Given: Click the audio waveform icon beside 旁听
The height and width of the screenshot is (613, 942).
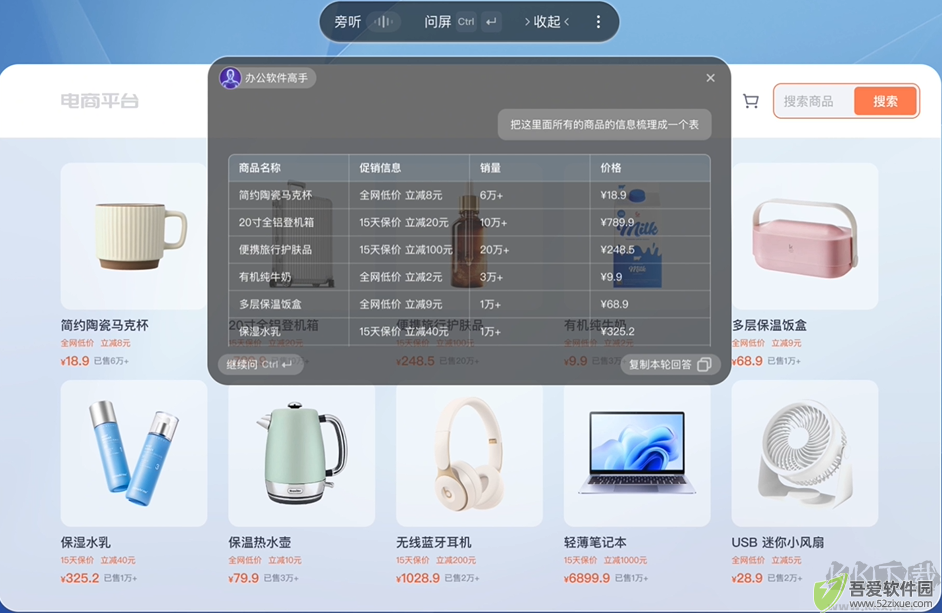Looking at the screenshot, I should [x=383, y=22].
